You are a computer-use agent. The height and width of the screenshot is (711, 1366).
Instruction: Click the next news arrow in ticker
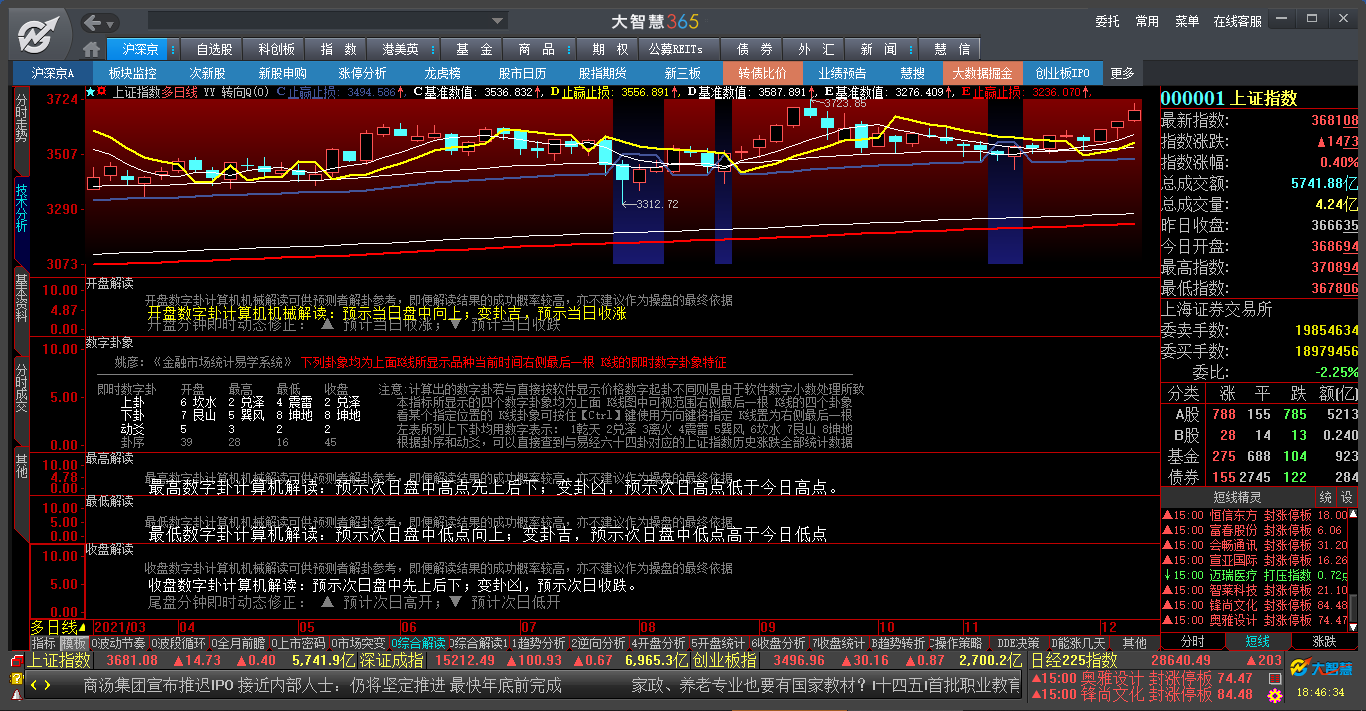point(46,685)
